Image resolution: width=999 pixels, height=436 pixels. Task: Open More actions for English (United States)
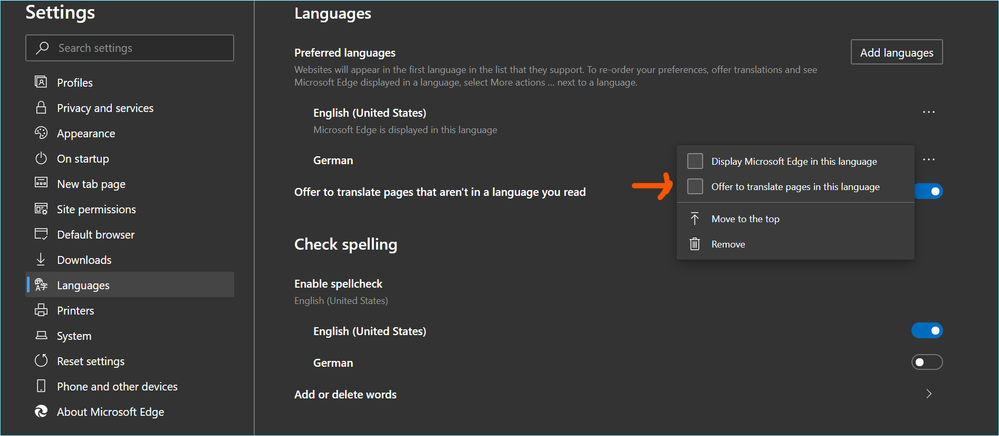pos(929,112)
